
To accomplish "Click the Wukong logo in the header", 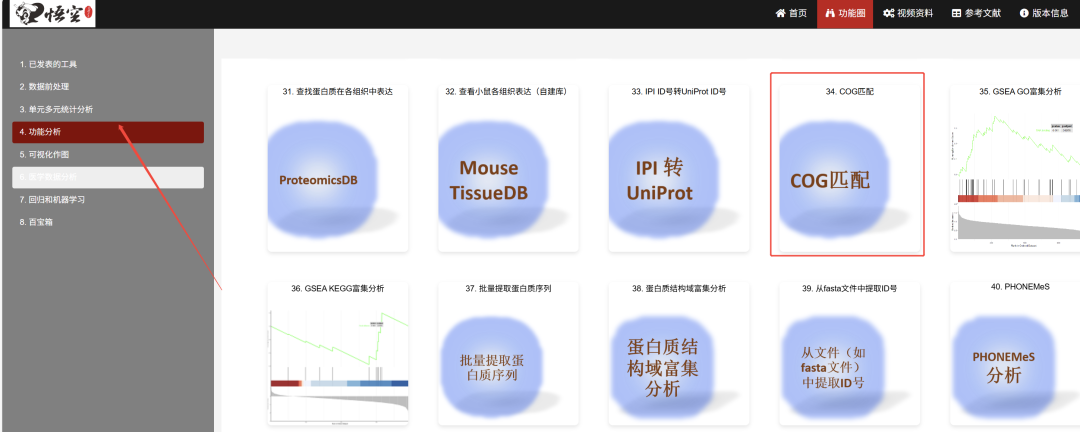I will pos(54,14).
